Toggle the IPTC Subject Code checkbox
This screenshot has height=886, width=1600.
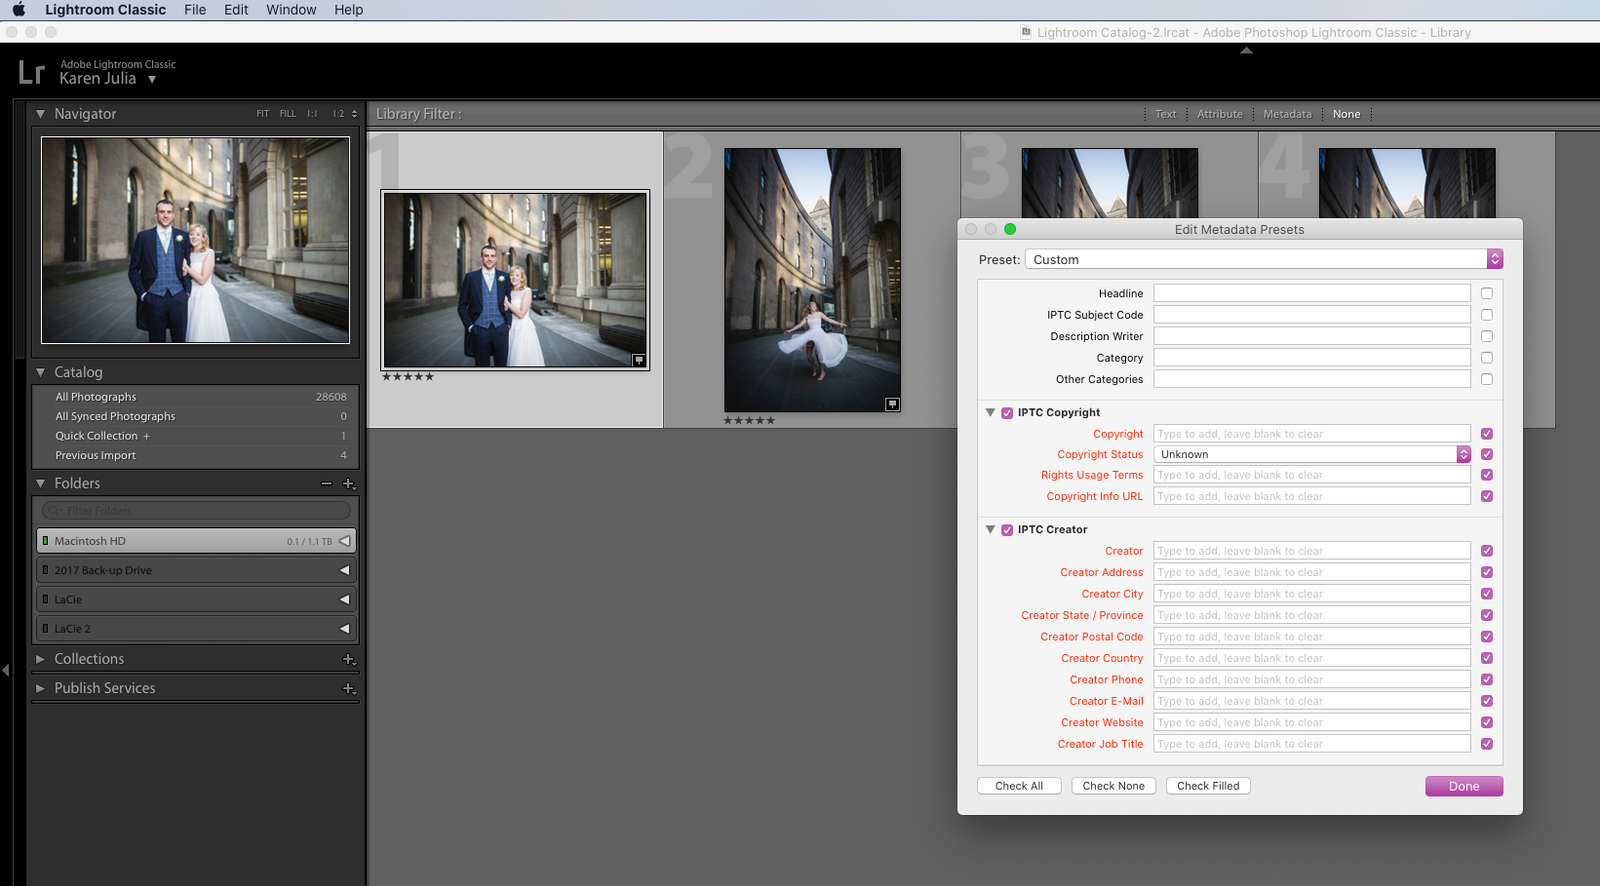1487,315
